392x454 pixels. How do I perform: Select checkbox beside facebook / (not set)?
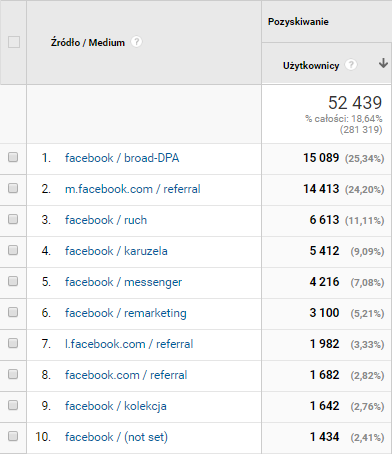point(13,436)
